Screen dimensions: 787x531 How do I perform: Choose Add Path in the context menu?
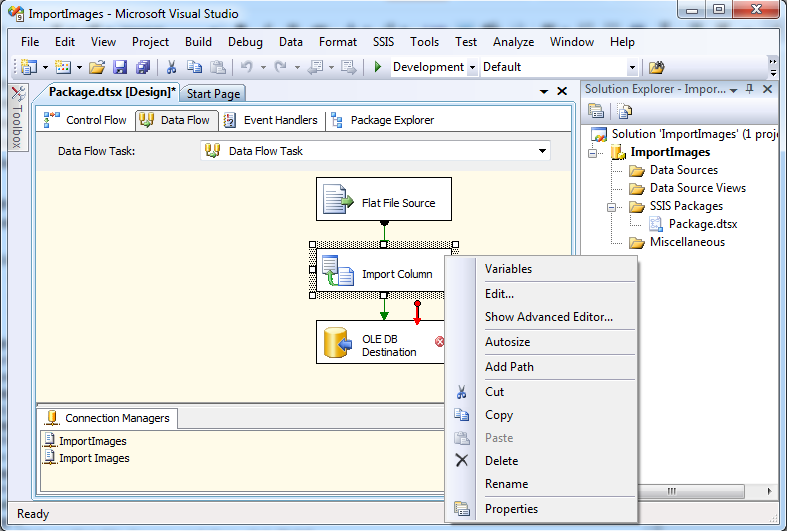(x=541, y=367)
